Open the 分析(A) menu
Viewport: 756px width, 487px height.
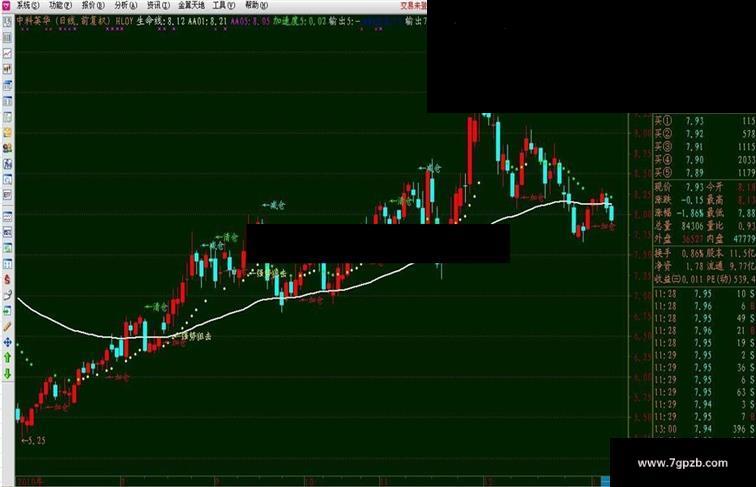125,5
